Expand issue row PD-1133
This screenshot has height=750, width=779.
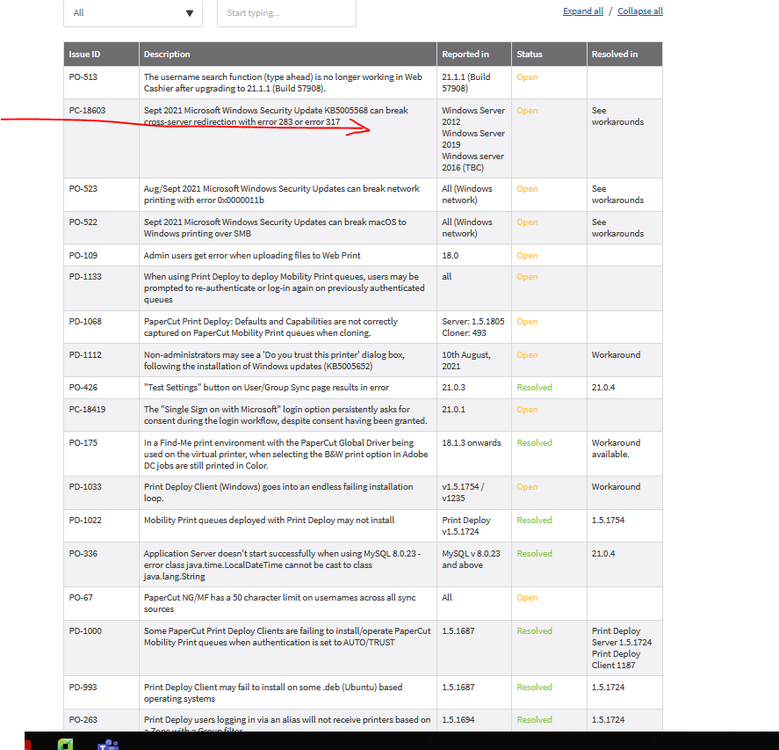pos(363,288)
